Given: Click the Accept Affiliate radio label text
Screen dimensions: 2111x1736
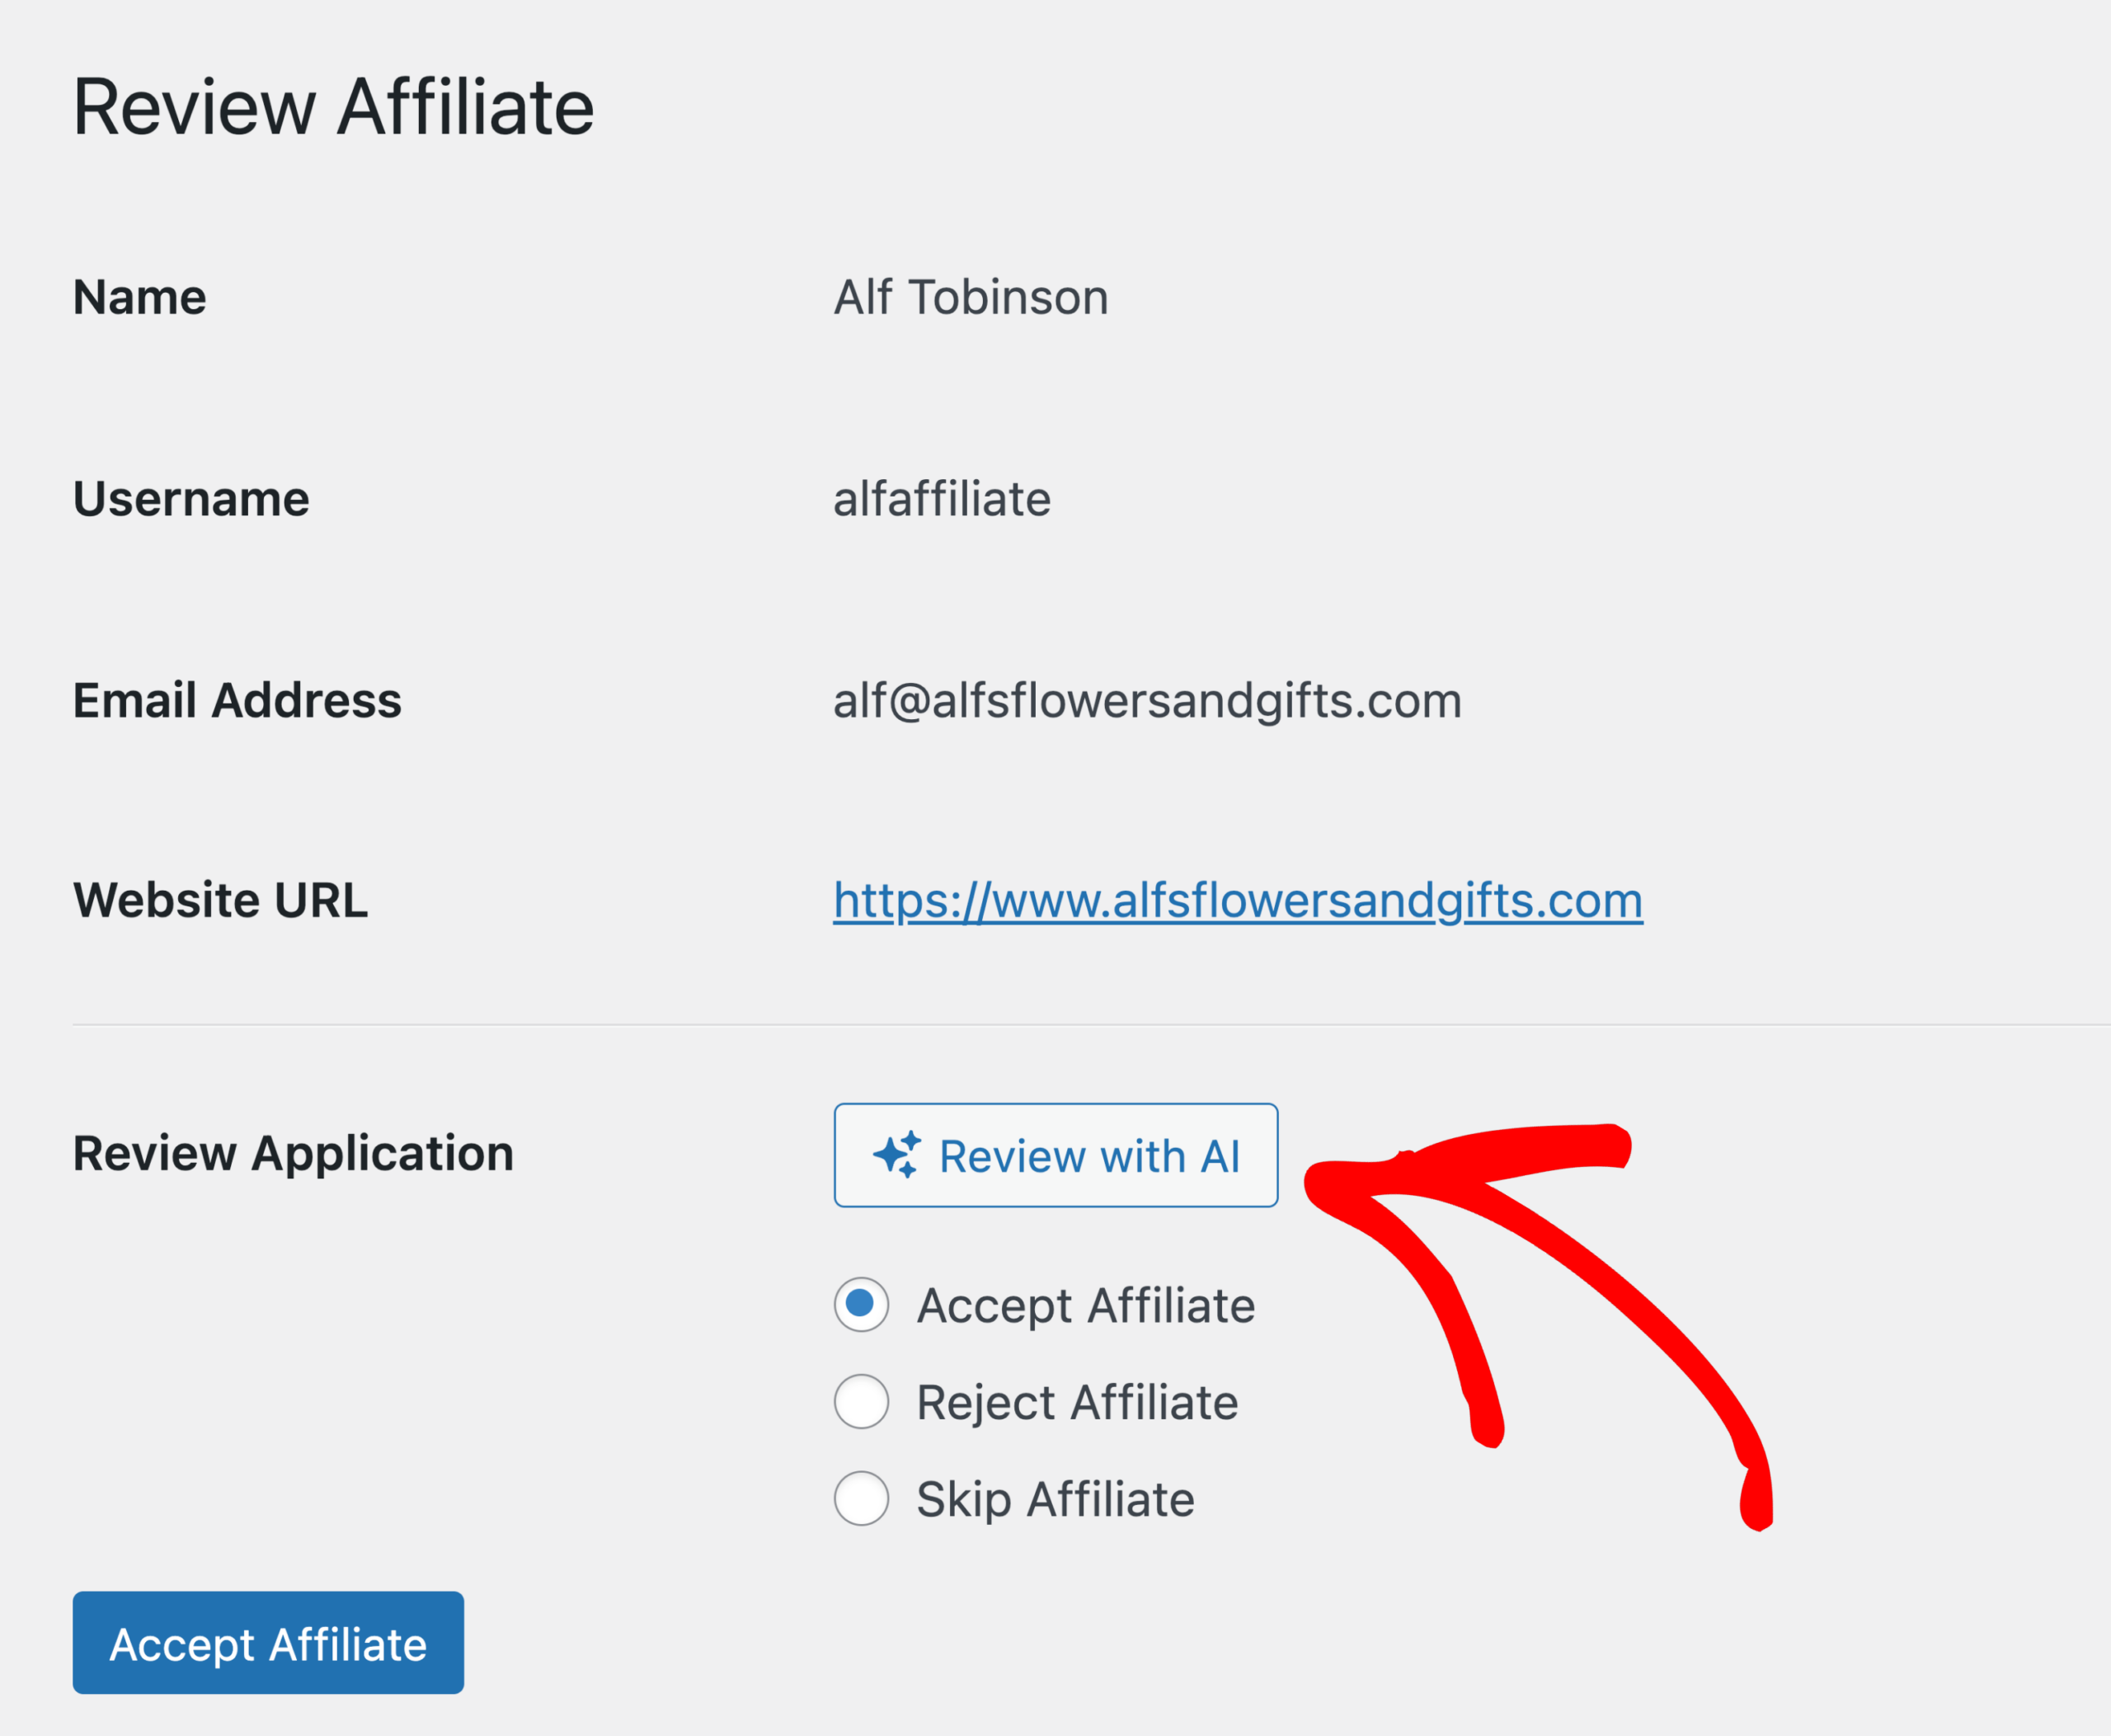Looking at the screenshot, I should (1086, 1306).
